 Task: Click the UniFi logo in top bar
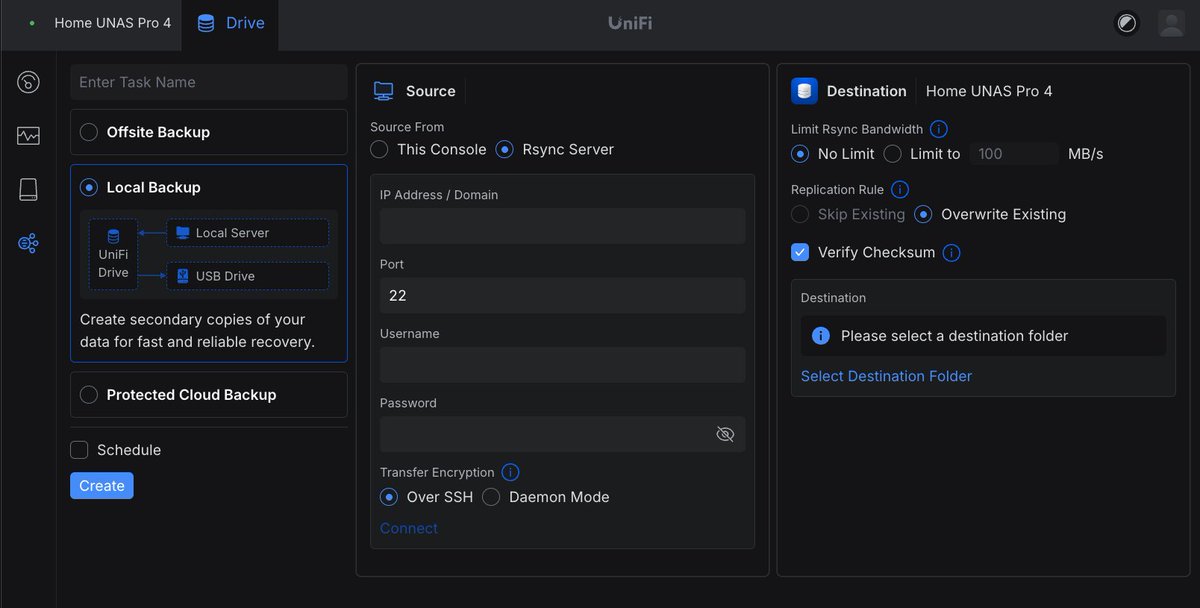[x=630, y=23]
